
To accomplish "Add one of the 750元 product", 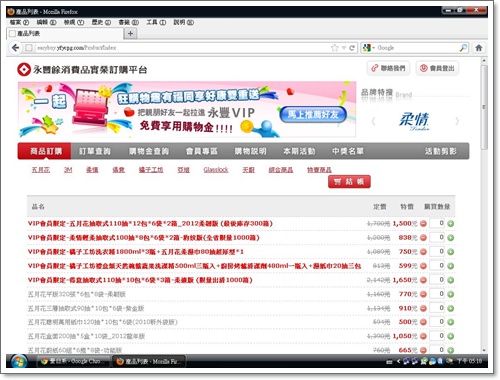I will point(451,252).
